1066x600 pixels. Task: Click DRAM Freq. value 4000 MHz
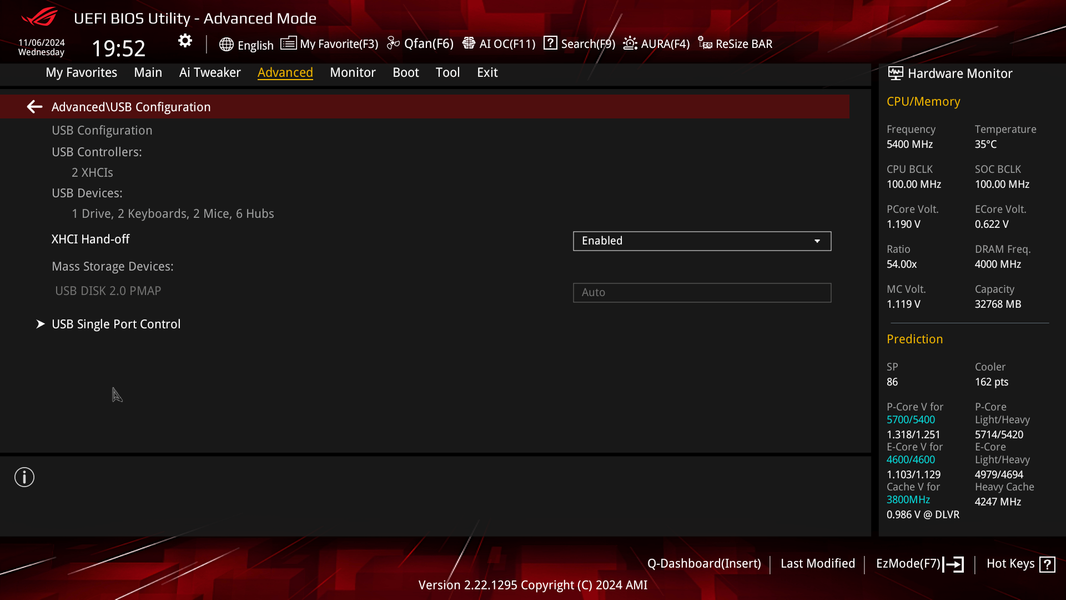(997, 264)
